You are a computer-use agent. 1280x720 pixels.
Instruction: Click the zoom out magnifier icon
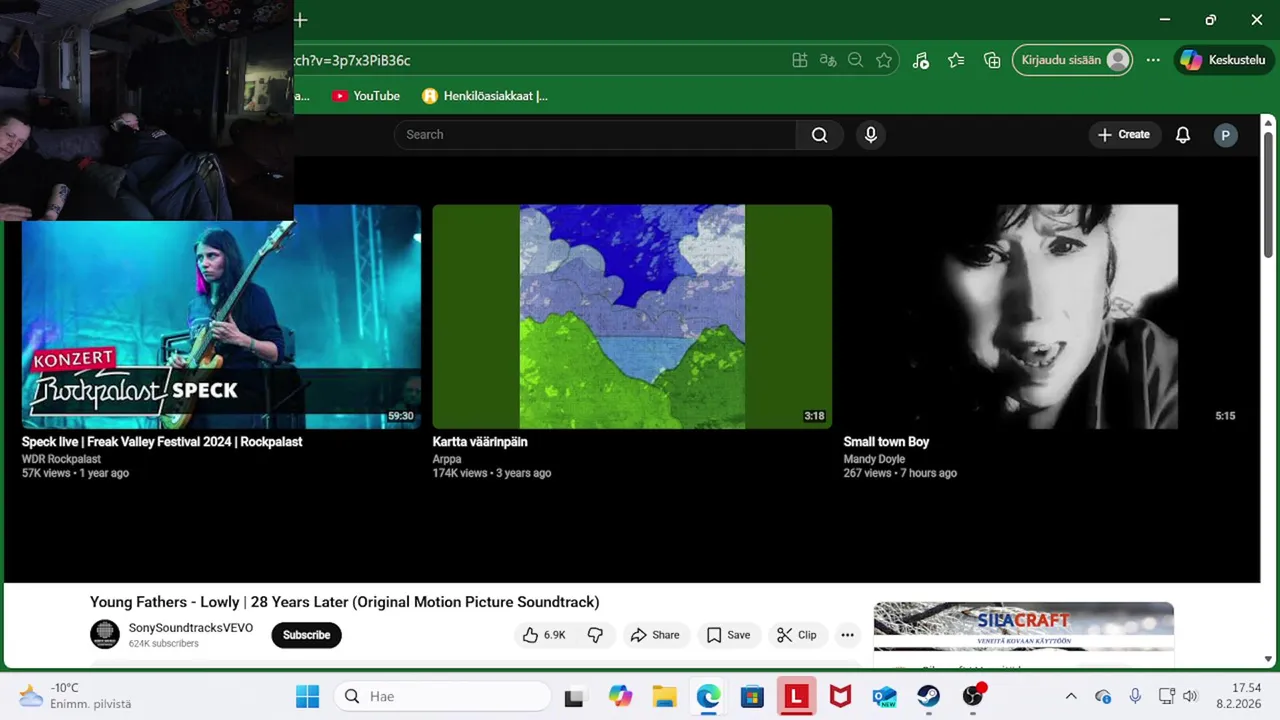click(x=856, y=60)
